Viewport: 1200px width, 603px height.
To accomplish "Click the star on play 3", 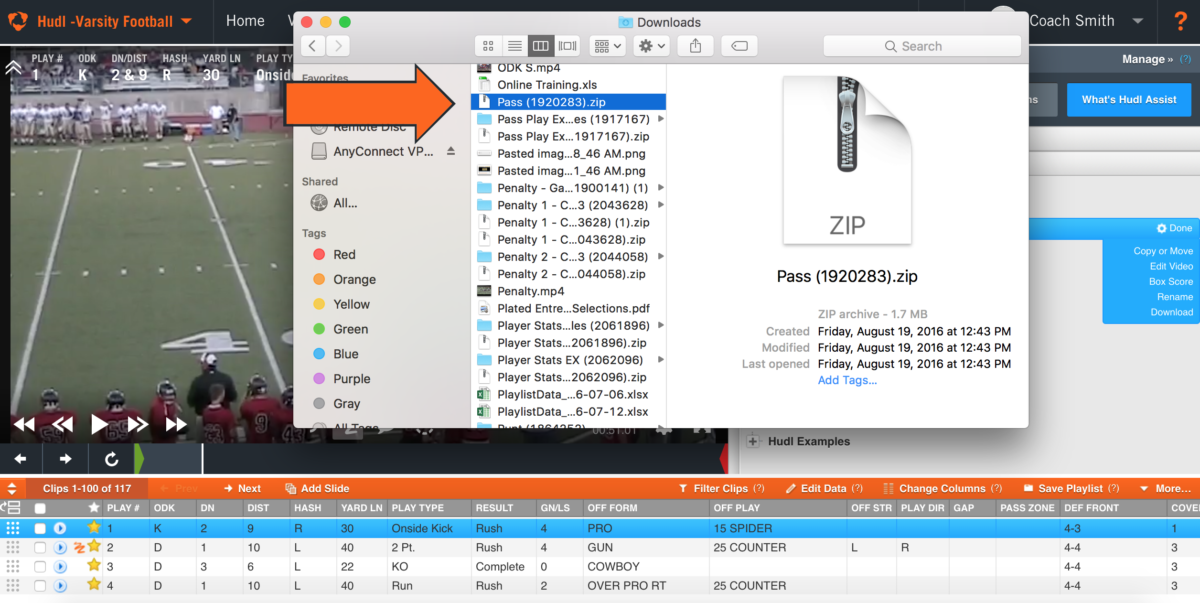I will [x=94, y=566].
